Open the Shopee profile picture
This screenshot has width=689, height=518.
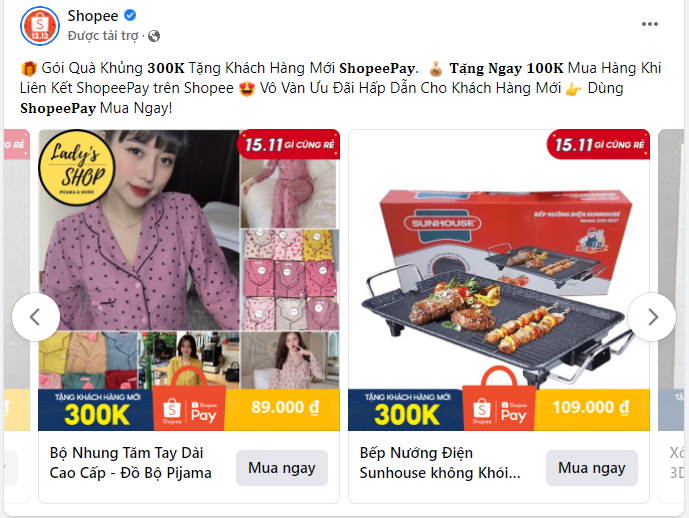coord(40,26)
